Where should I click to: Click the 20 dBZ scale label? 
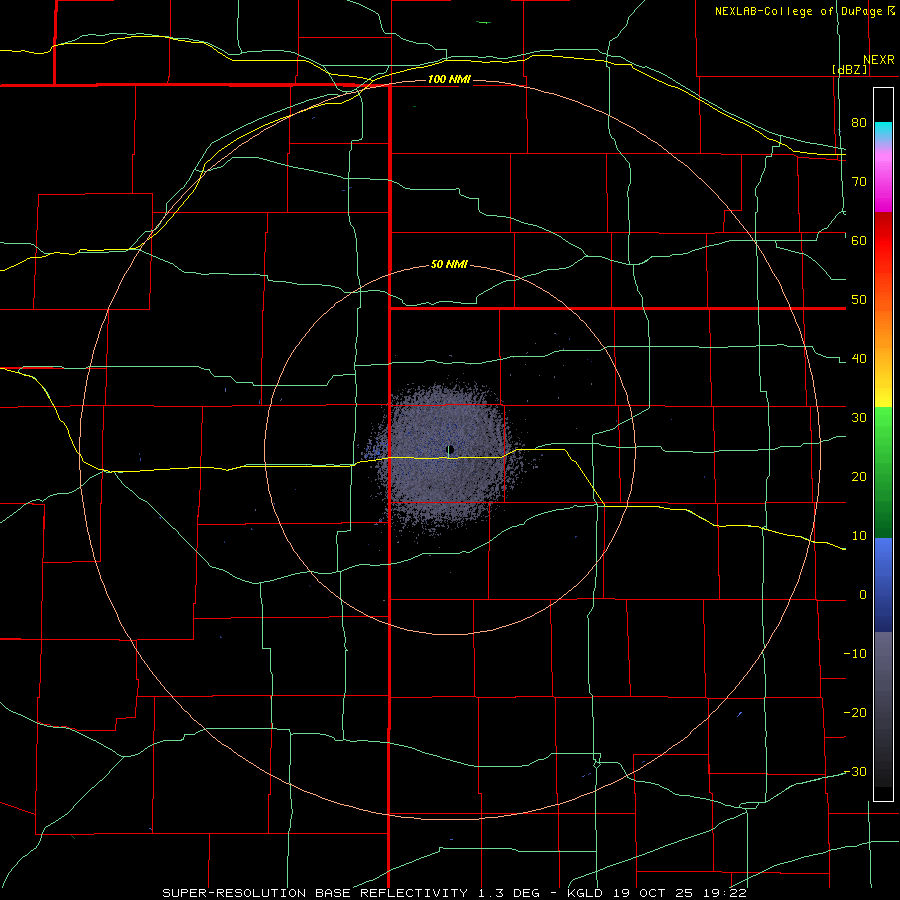pos(859,477)
